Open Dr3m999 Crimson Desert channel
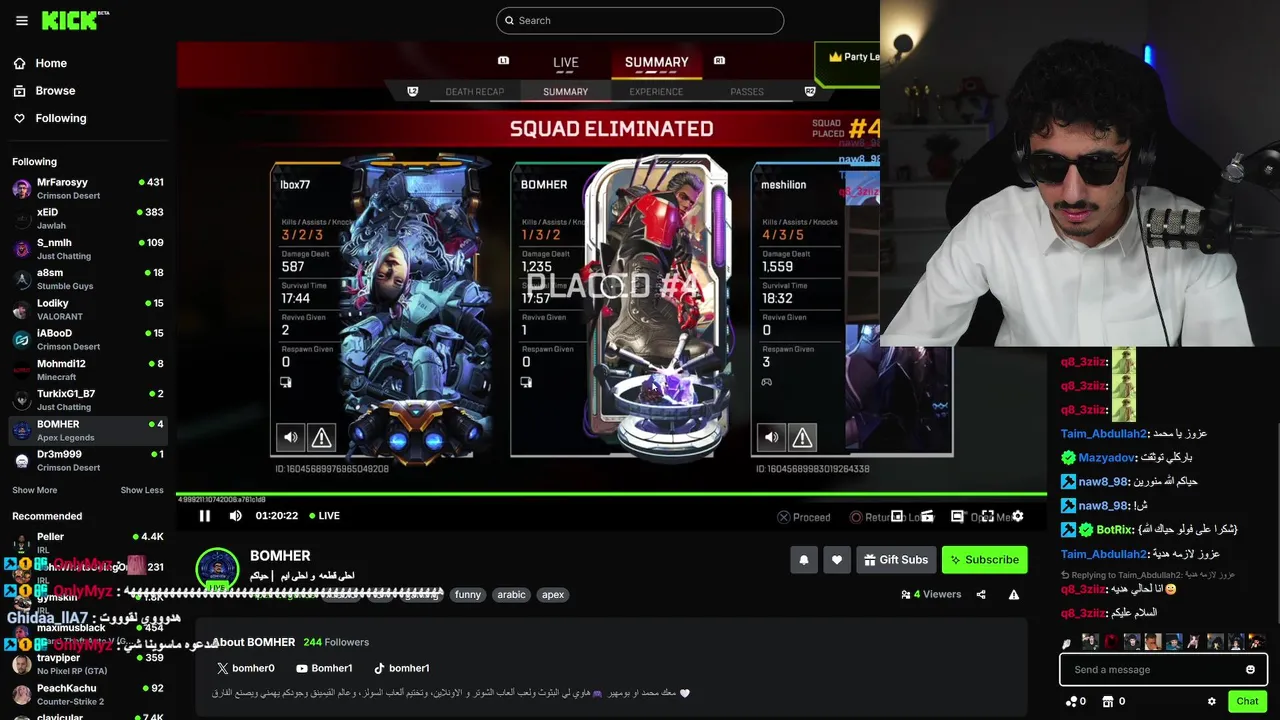1280x720 pixels. (87, 460)
